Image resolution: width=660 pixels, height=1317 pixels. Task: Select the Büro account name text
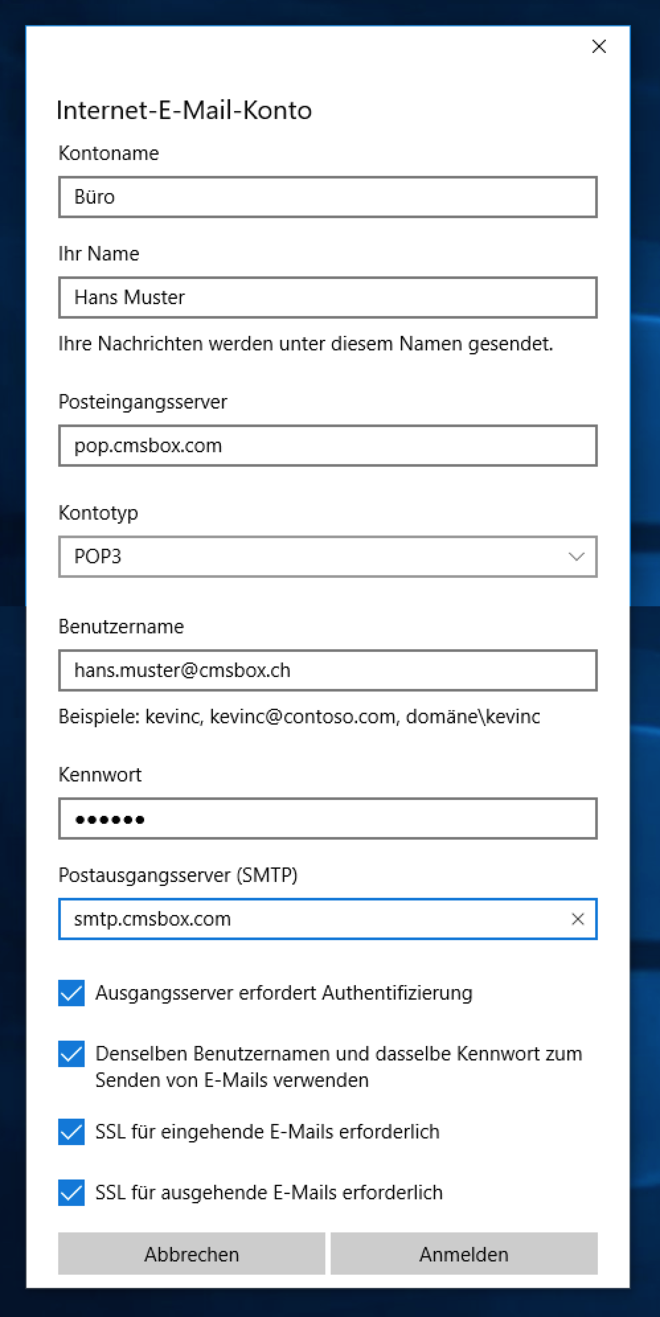(x=90, y=197)
